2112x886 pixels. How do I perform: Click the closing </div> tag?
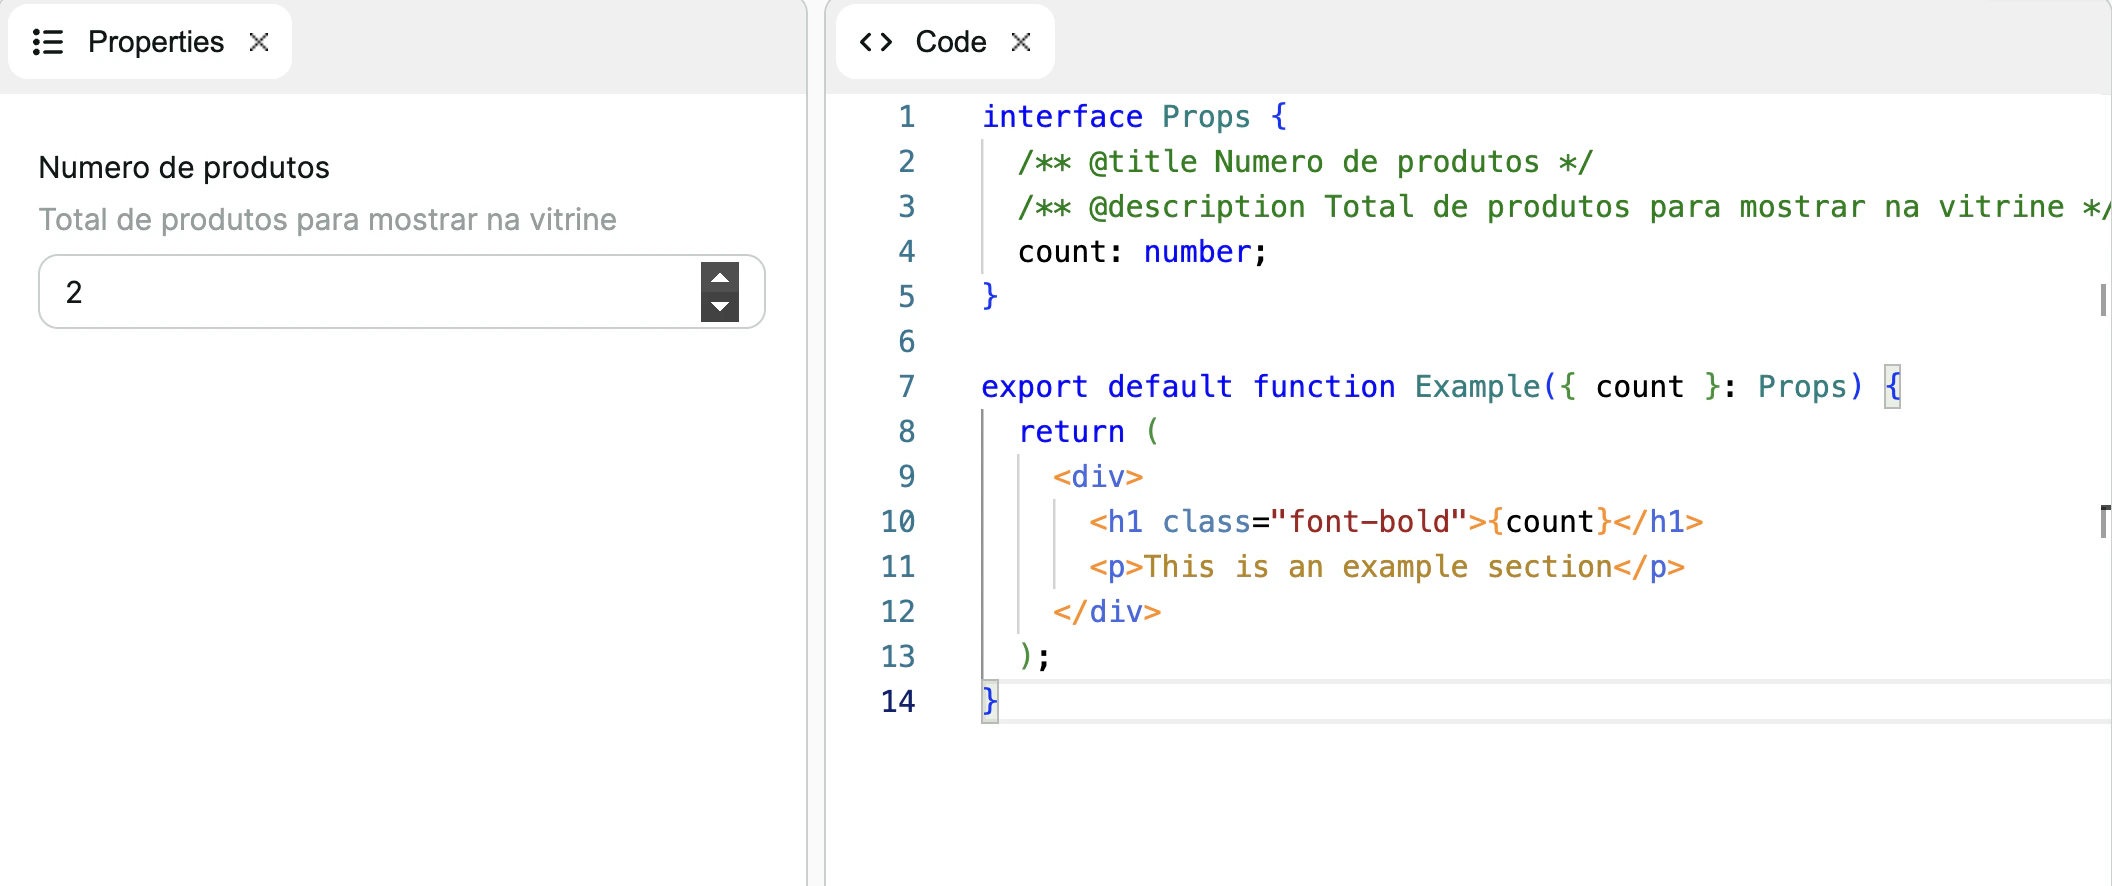(1107, 611)
